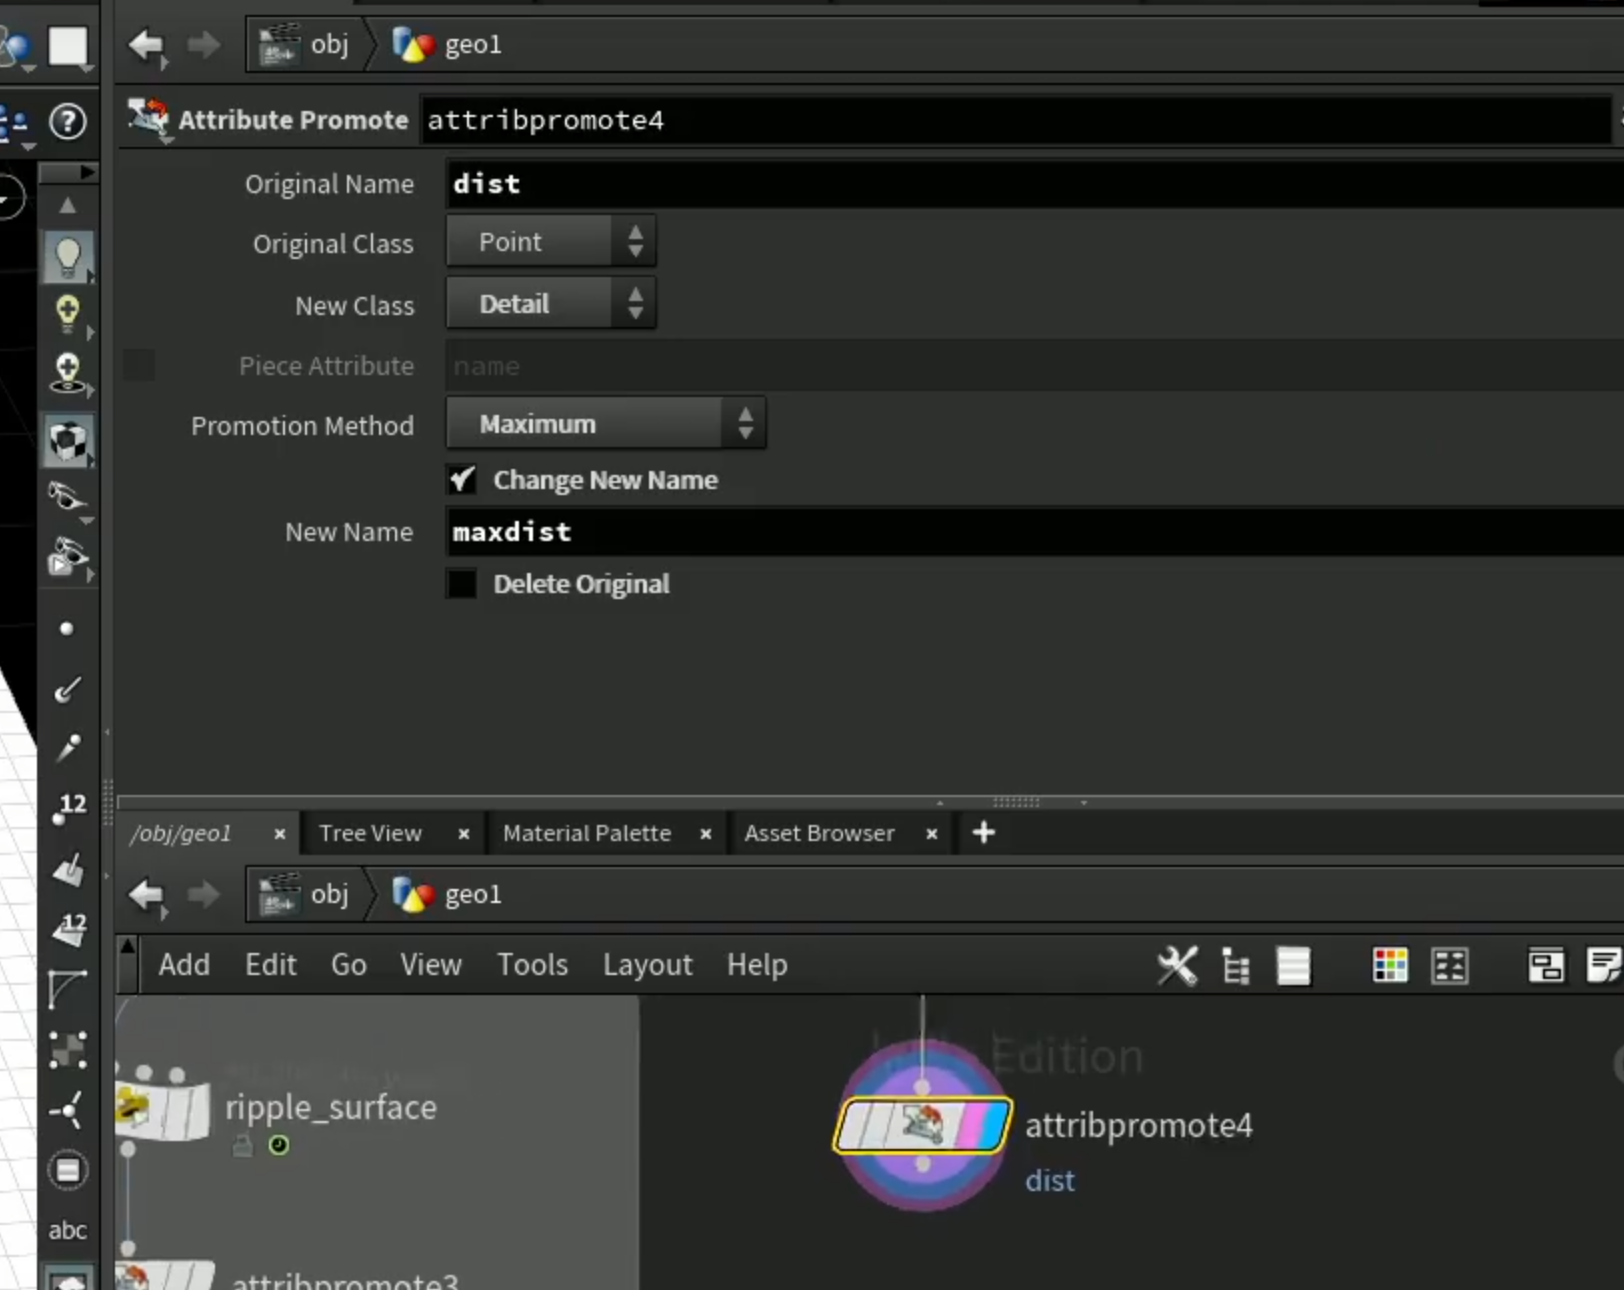Switch to the Material Palette tab
The image size is (1624, 1290).
pos(587,833)
